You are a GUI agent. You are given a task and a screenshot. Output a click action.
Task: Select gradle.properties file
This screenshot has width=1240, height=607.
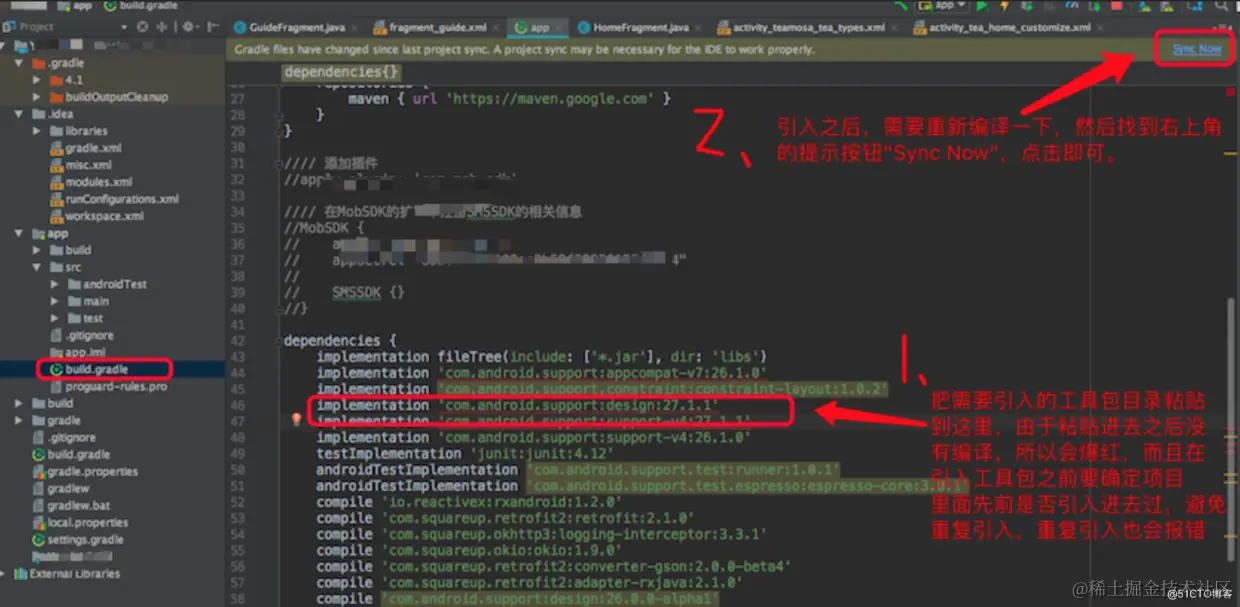pyautogui.click(x=84, y=471)
